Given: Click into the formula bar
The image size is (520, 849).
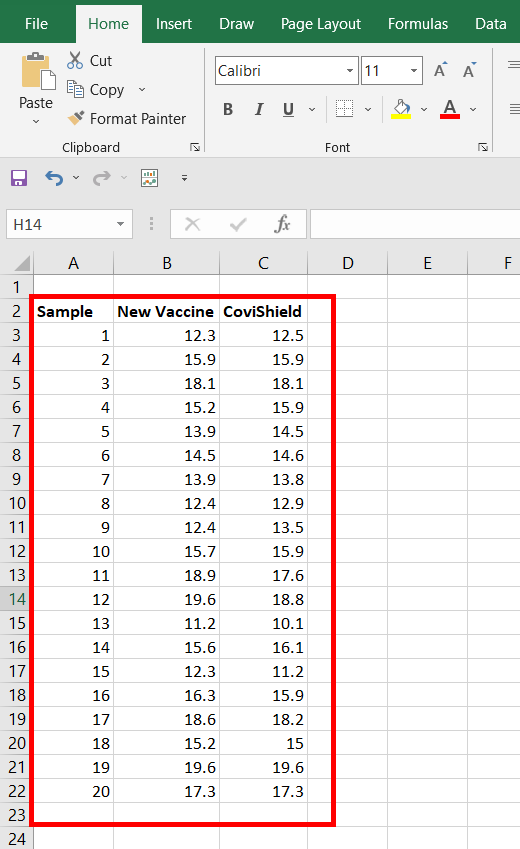Looking at the screenshot, I should 415,224.
